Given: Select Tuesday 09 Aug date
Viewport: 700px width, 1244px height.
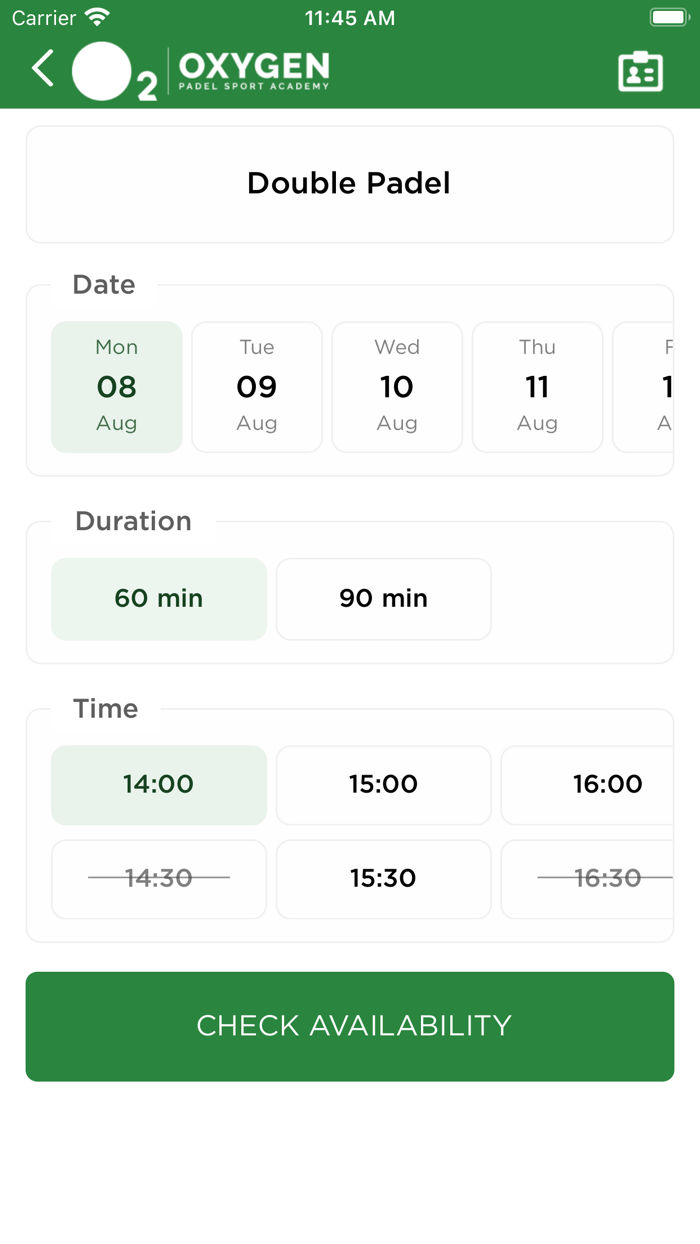Looking at the screenshot, I should click(257, 386).
